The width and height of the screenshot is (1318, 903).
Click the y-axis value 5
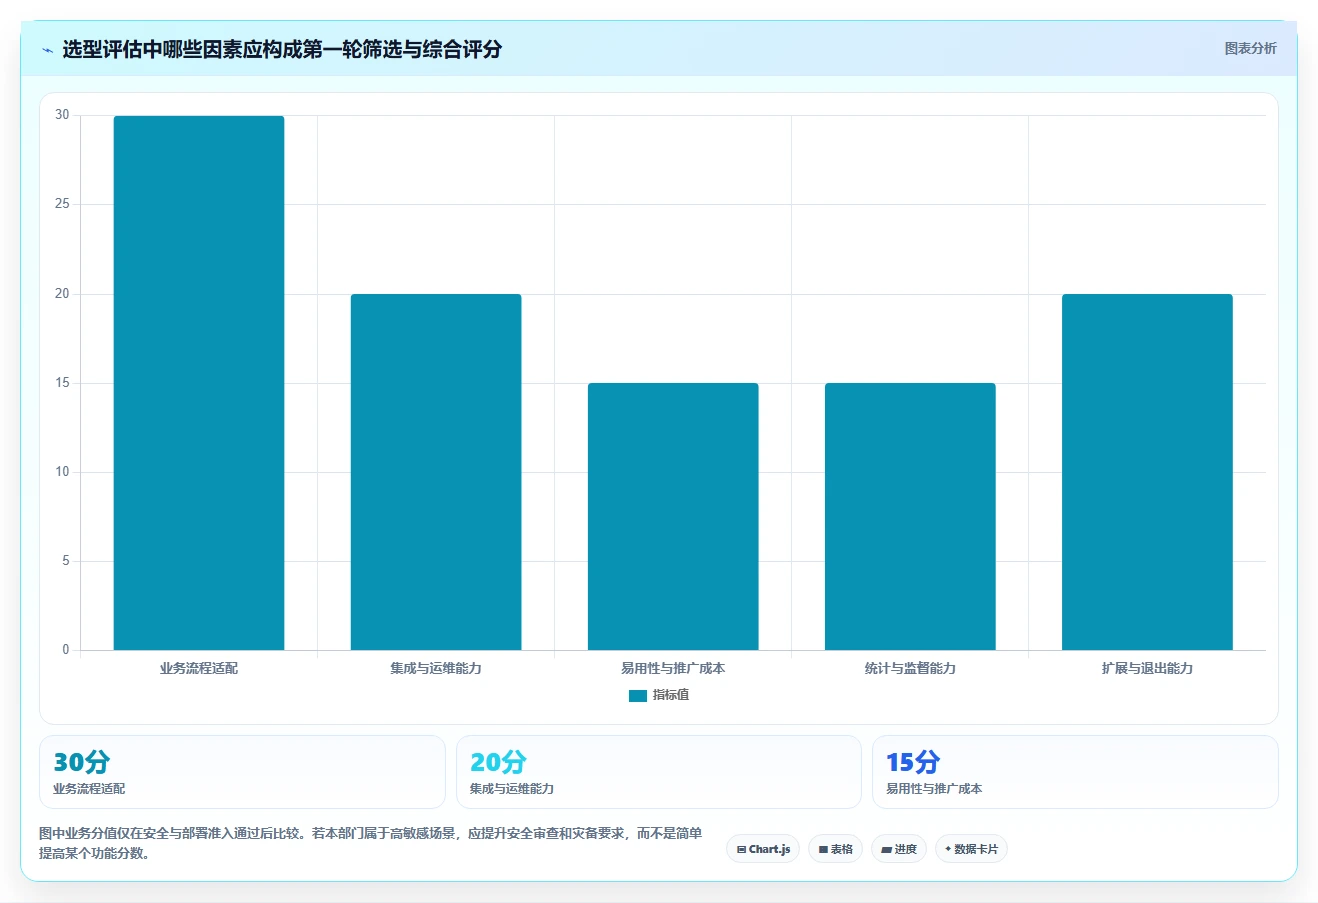(x=66, y=561)
